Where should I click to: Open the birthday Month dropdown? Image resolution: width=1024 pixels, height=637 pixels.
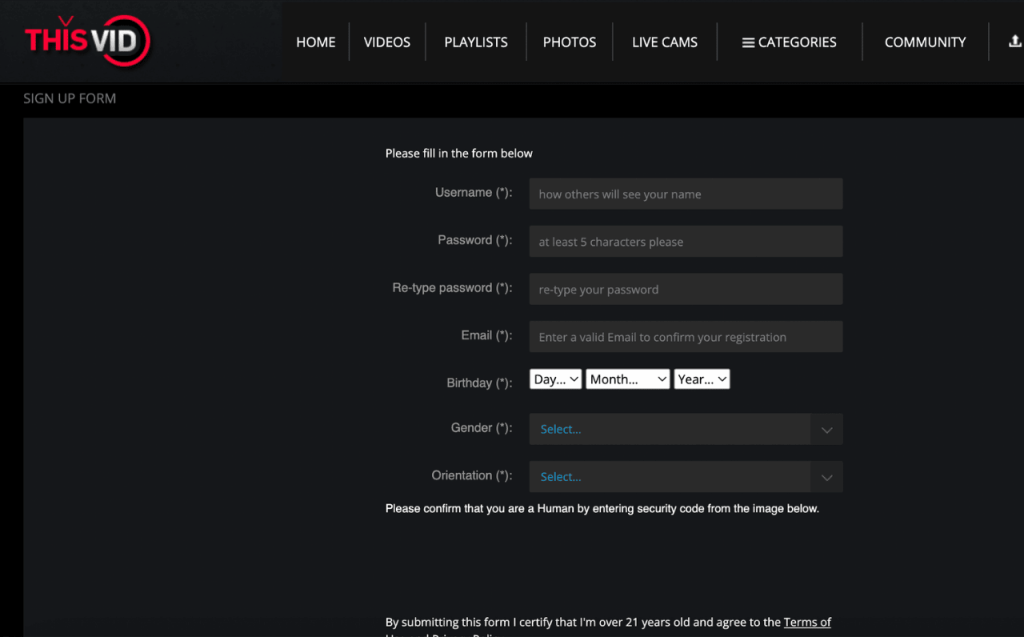coord(628,379)
